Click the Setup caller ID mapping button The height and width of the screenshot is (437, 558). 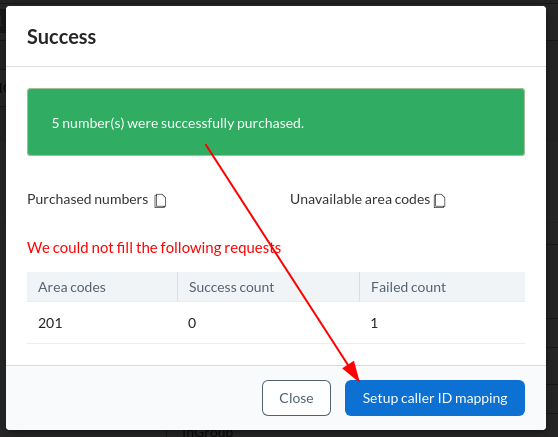coord(435,398)
